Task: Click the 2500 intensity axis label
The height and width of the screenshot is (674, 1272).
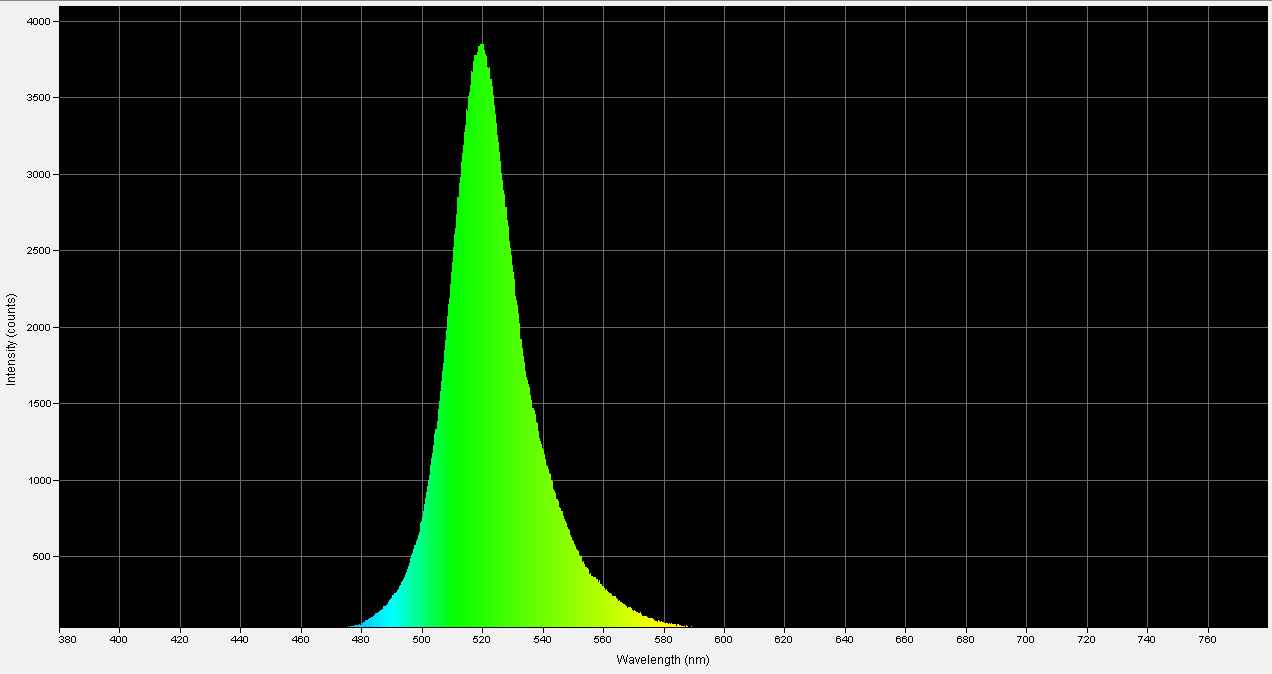Action: [x=40, y=251]
